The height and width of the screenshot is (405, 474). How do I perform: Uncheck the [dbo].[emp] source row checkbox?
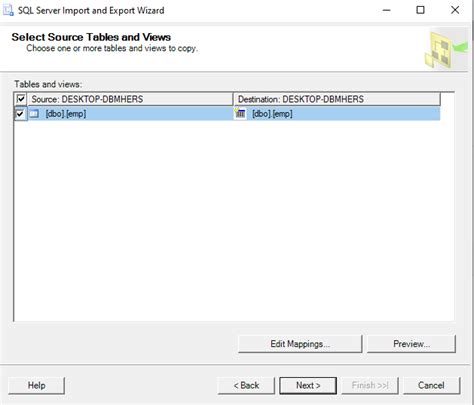click(x=20, y=114)
